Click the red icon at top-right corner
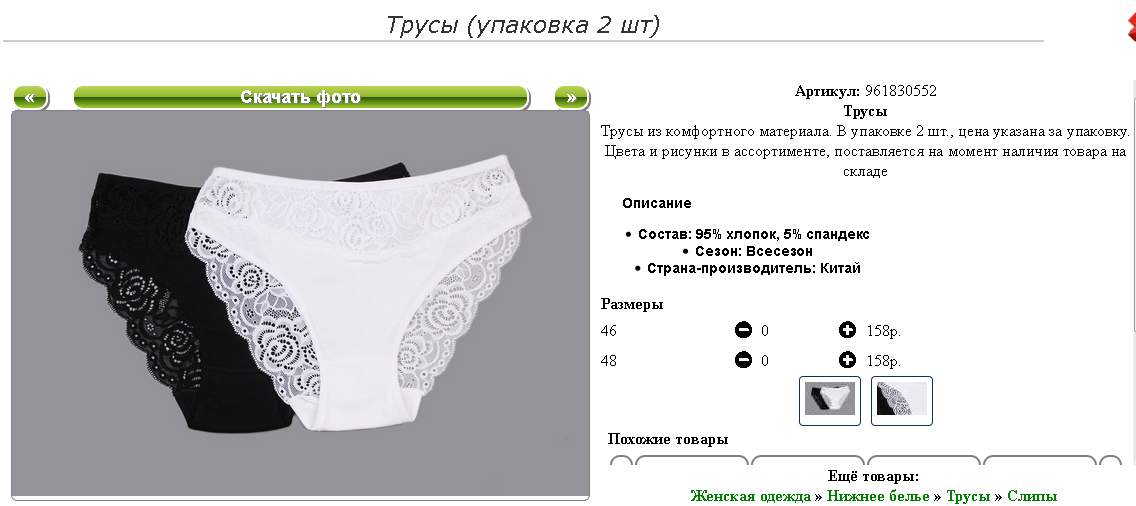 pos(1131,26)
